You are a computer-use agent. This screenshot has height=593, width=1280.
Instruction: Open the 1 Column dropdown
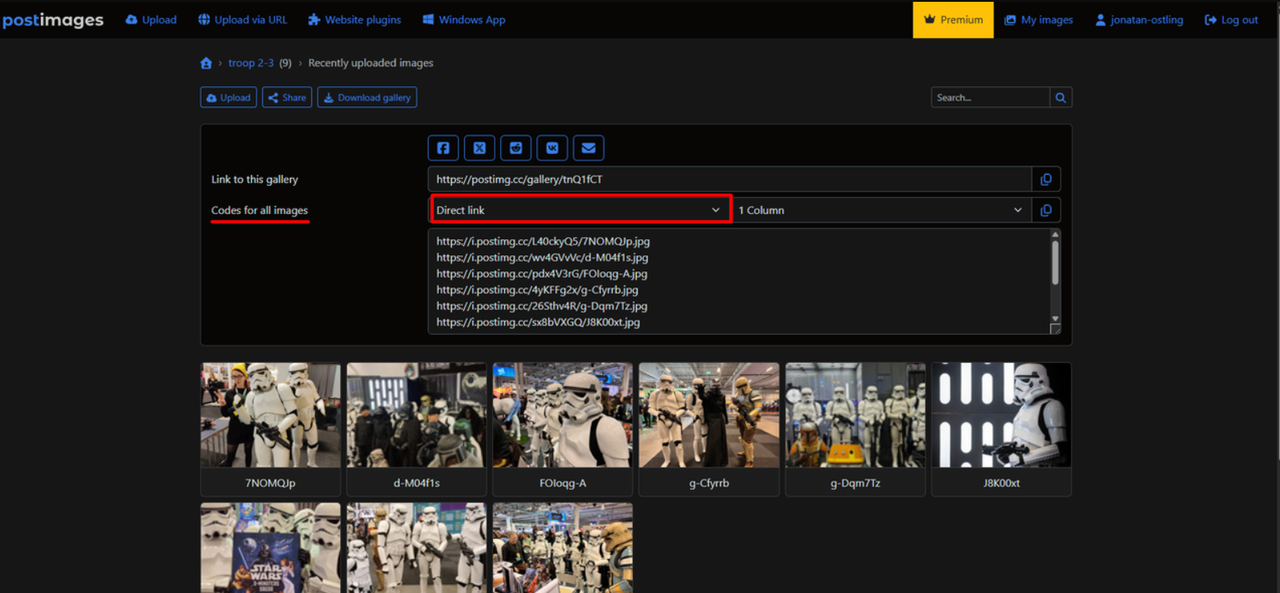click(881, 210)
